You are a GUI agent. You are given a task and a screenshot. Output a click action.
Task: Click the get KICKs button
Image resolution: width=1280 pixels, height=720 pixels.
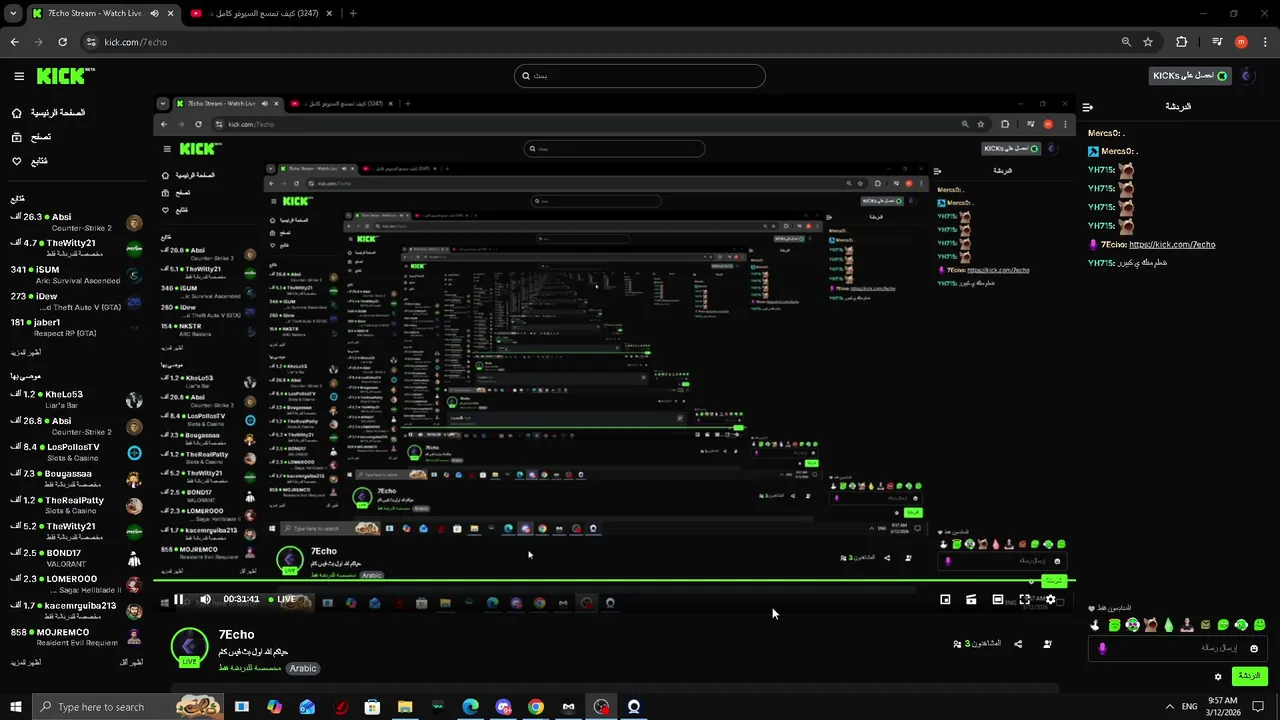(x=1190, y=76)
